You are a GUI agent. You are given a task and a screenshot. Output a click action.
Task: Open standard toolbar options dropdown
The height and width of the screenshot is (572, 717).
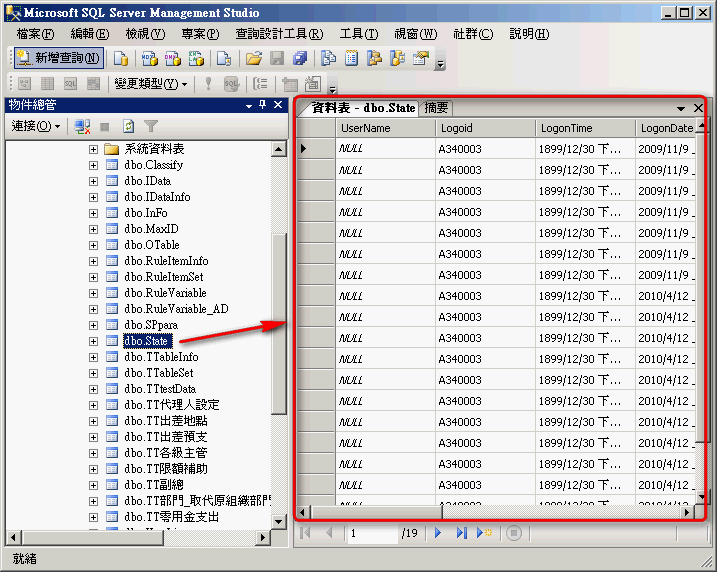(x=440, y=63)
